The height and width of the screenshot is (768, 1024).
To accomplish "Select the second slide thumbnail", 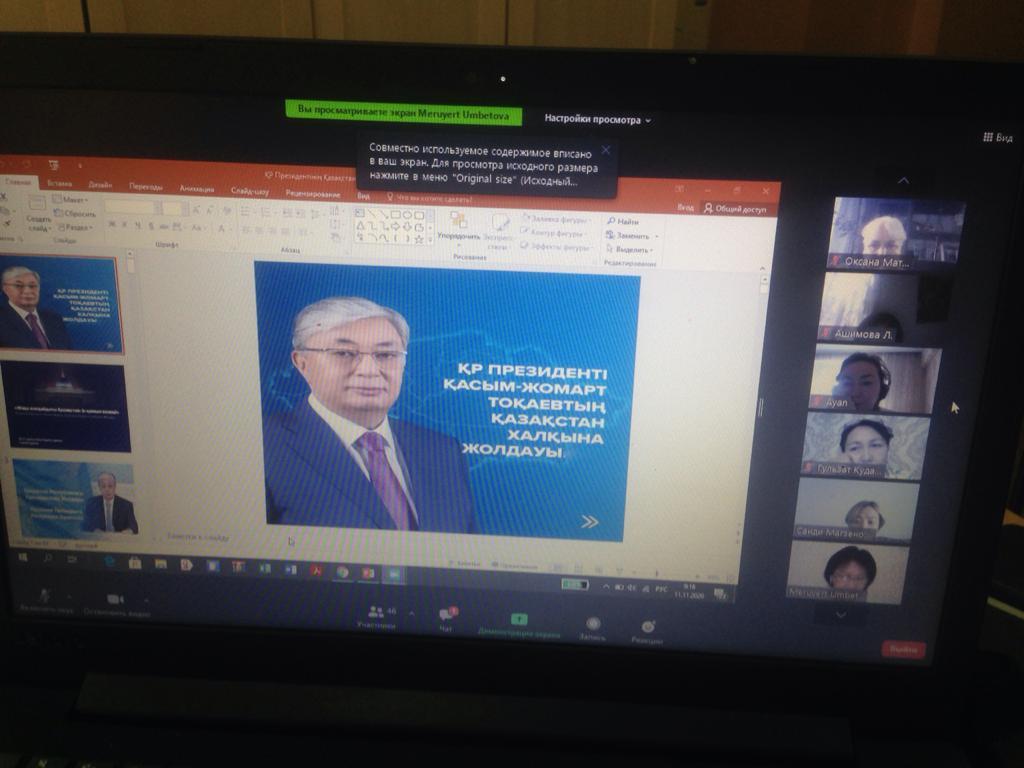I will point(66,406).
